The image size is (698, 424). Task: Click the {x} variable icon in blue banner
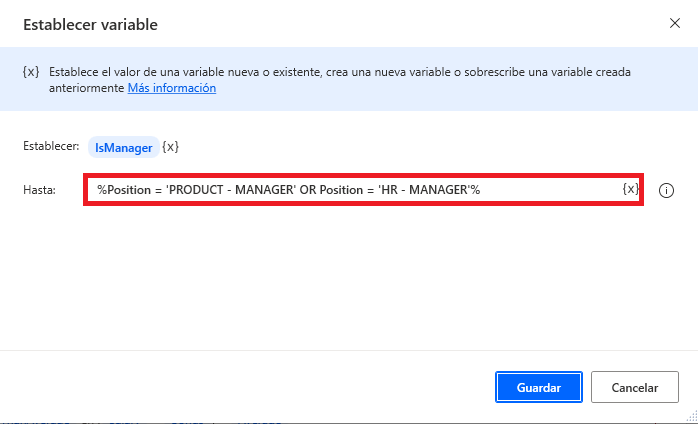(31, 72)
